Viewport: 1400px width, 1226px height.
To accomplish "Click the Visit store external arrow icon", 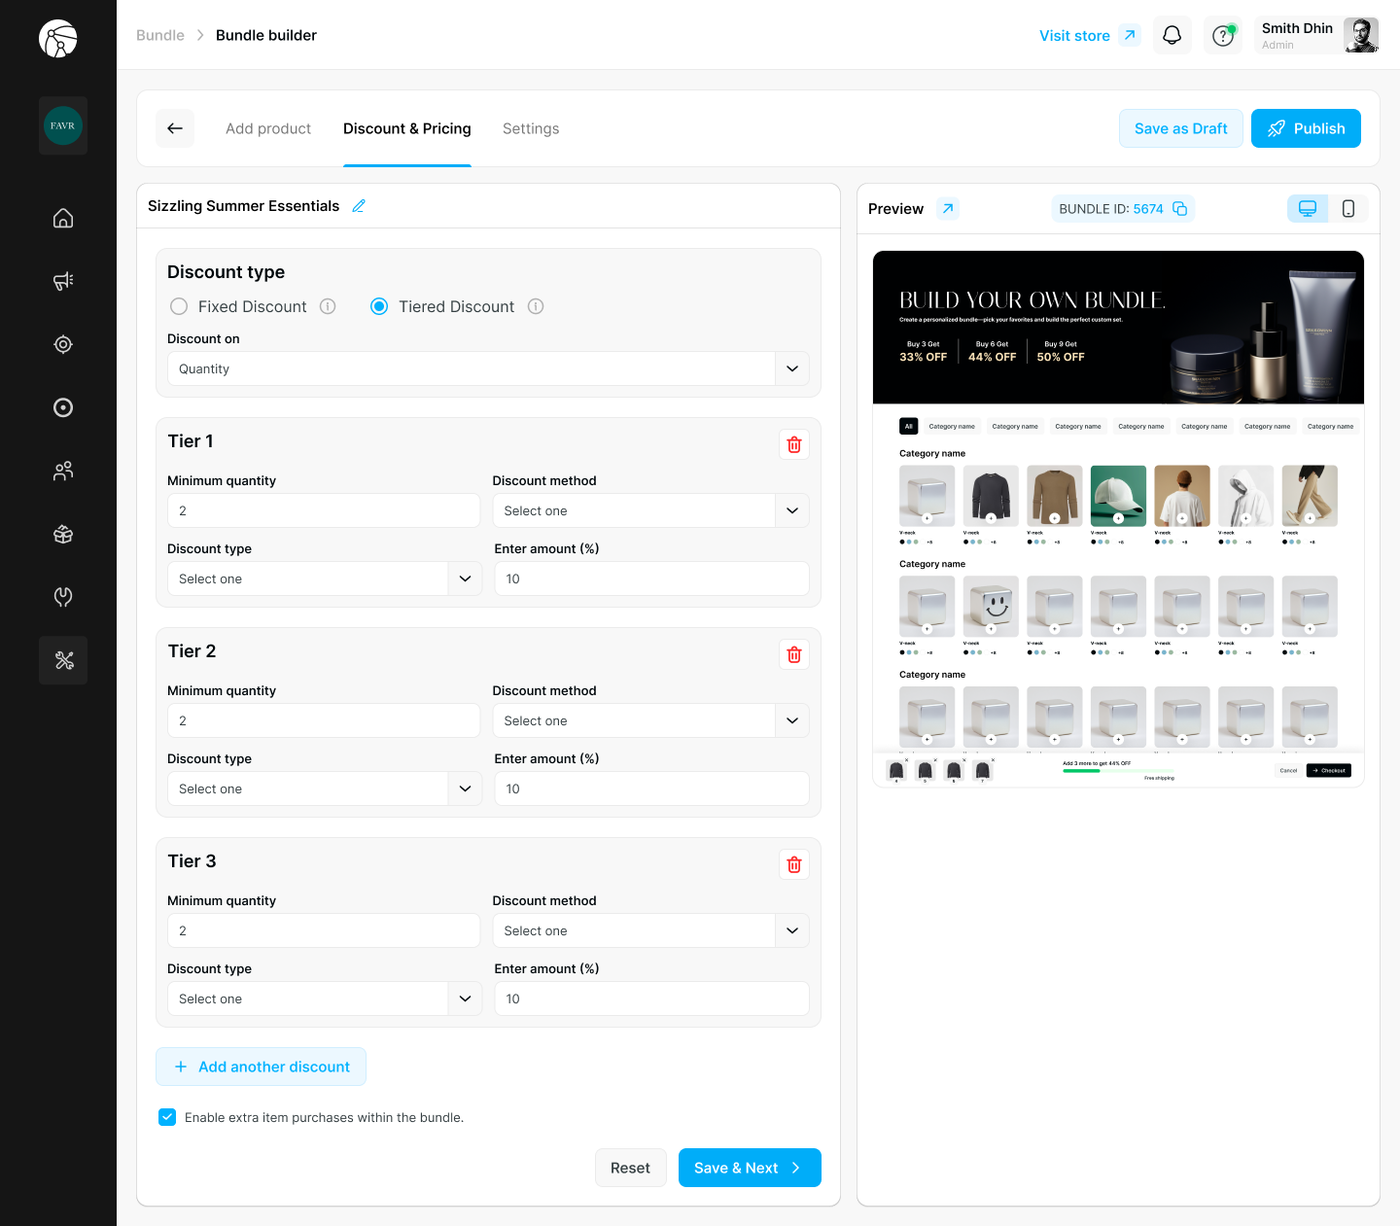I will click(x=1129, y=35).
